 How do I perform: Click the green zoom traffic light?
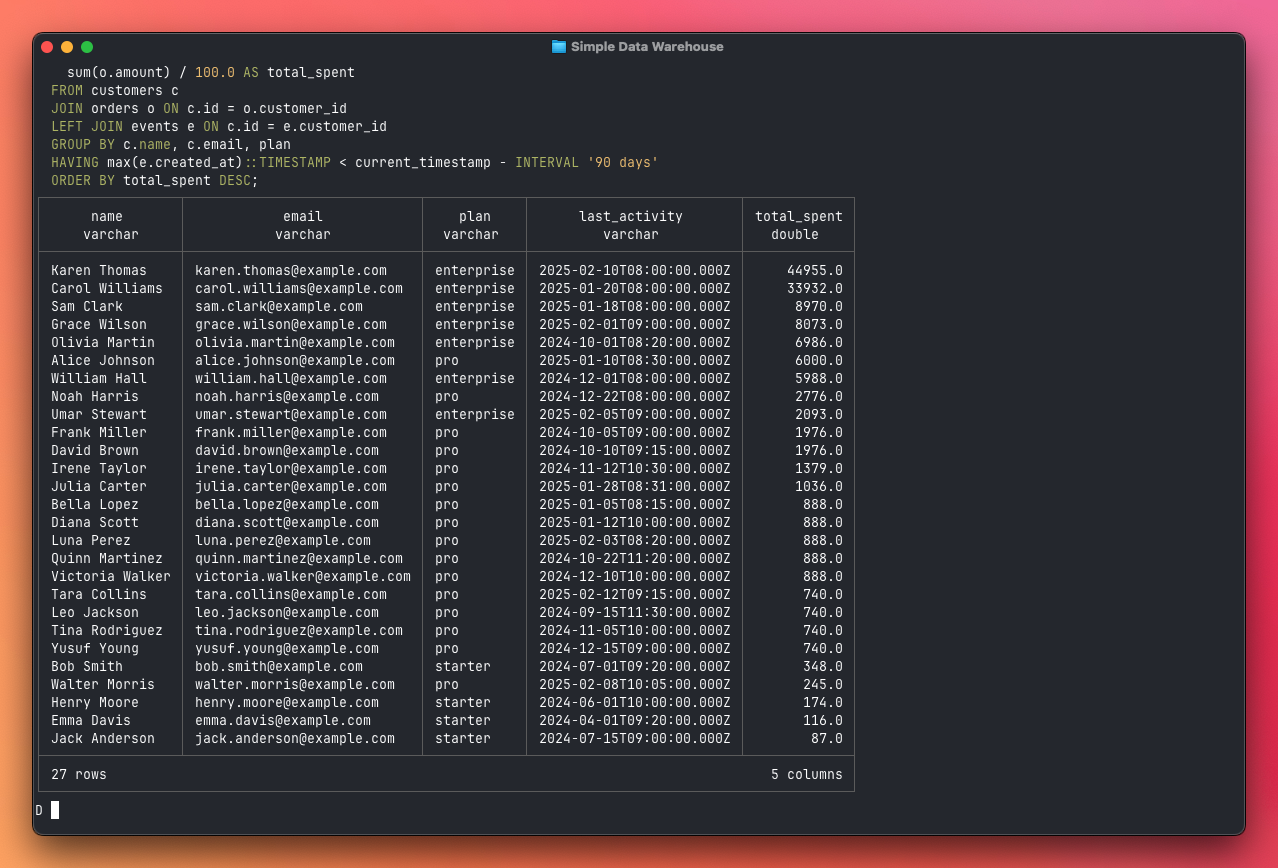(x=86, y=46)
